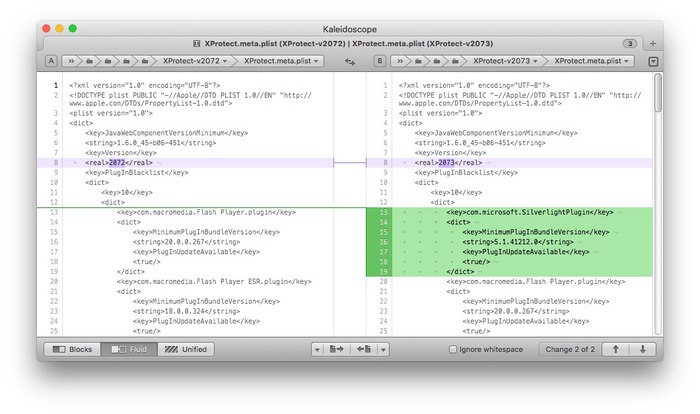Viewport: 700px width, 414px height.
Task: Click the PlugInBlacklist key on side B
Action: point(466,172)
